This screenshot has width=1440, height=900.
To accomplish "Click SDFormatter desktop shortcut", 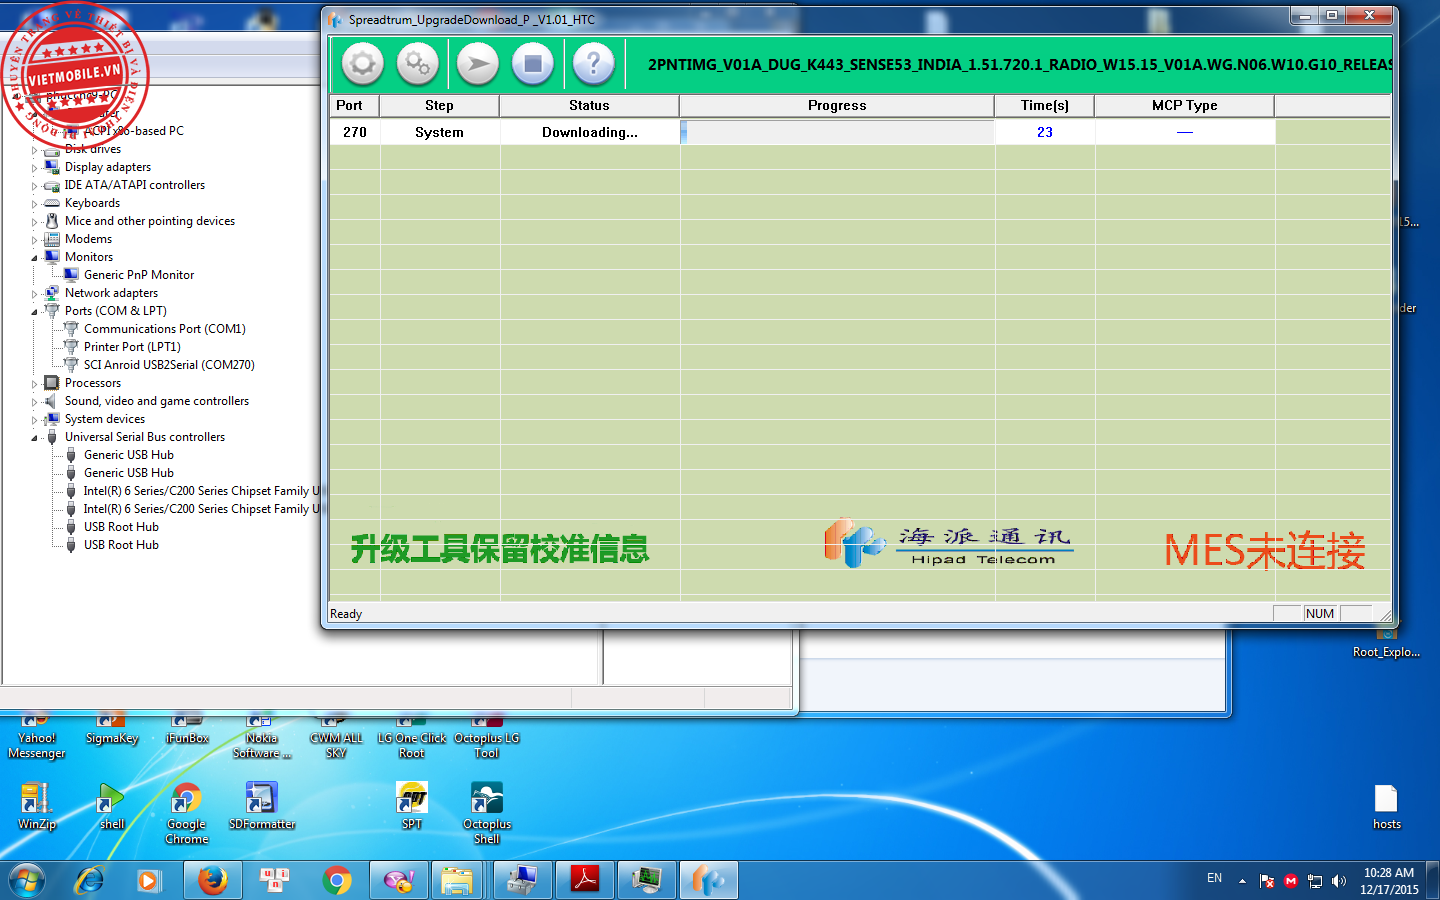I will click(x=262, y=805).
